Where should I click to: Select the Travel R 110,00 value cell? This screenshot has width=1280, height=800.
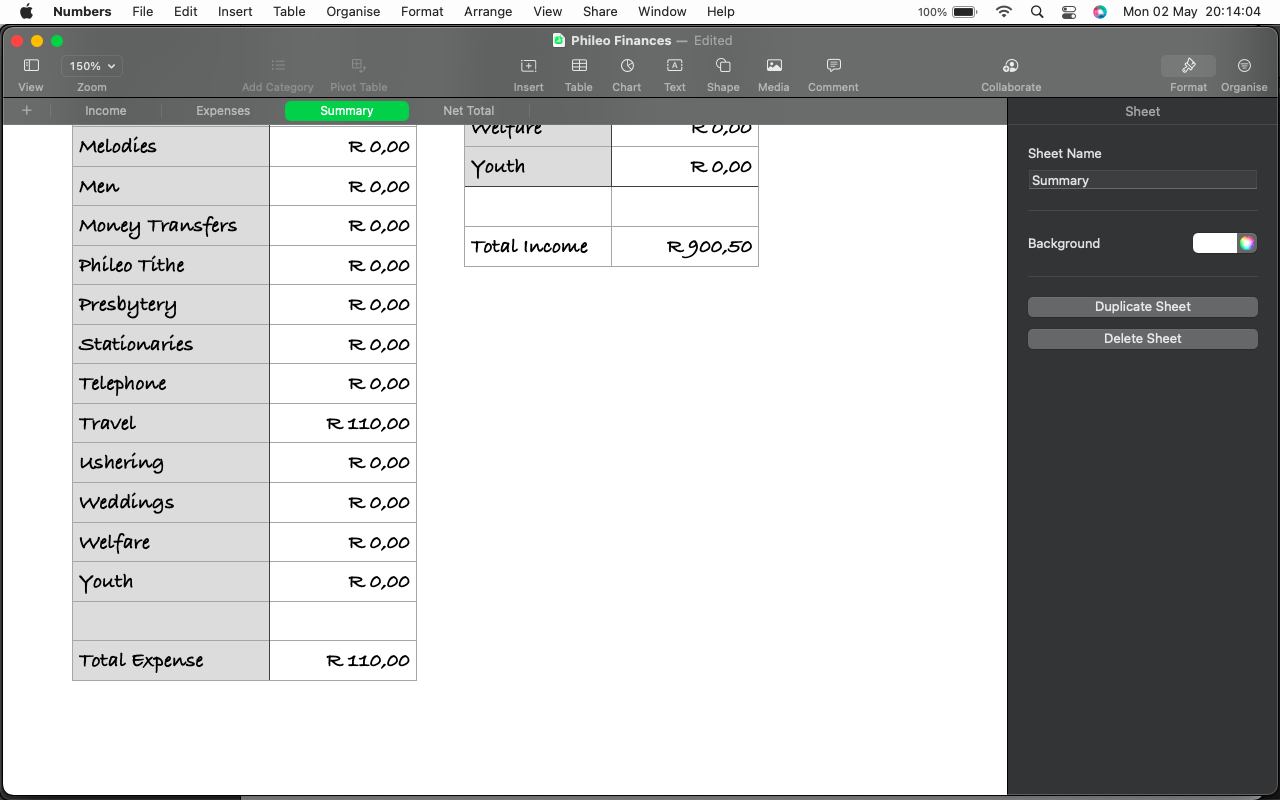pos(343,423)
